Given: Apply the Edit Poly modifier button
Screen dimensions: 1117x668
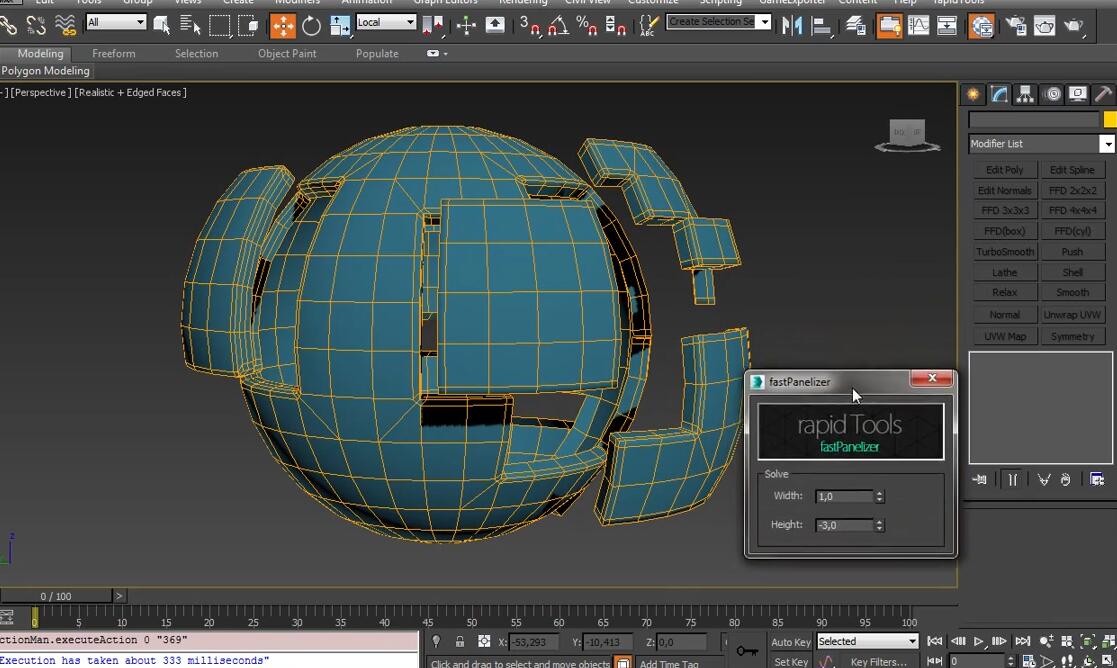Looking at the screenshot, I should (1004, 169).
